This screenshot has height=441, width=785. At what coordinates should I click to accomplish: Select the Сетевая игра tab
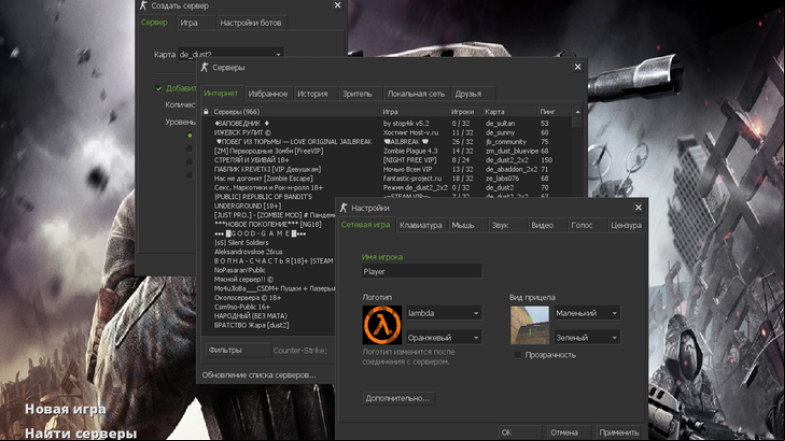pos(365,225)
